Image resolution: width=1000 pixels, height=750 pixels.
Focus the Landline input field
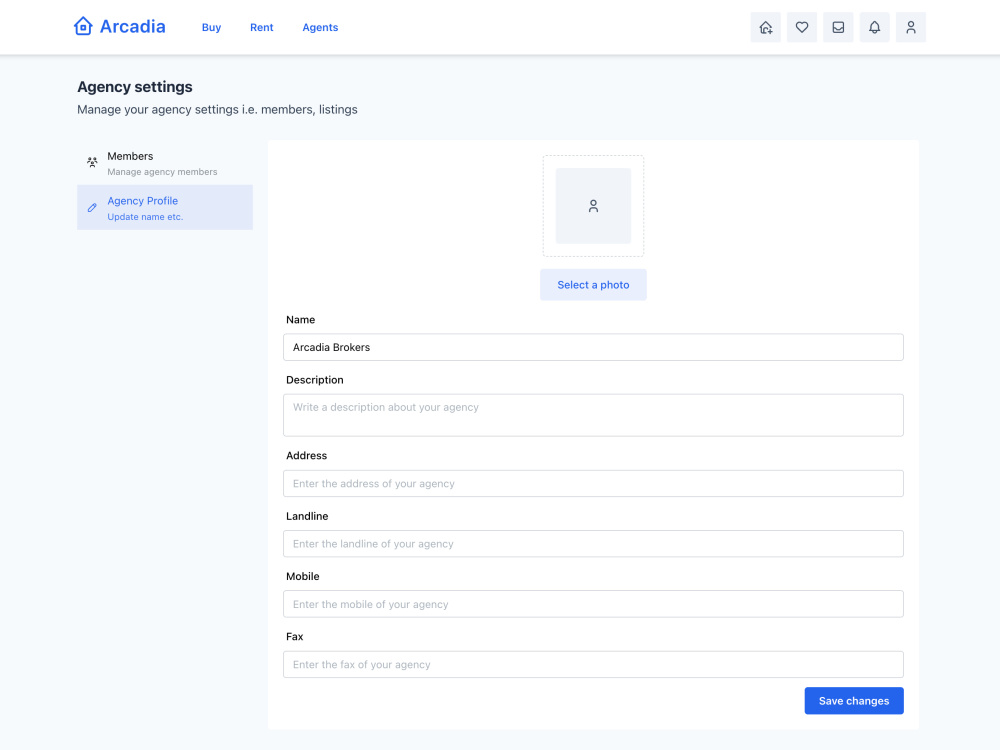click(x=593, y=544)
